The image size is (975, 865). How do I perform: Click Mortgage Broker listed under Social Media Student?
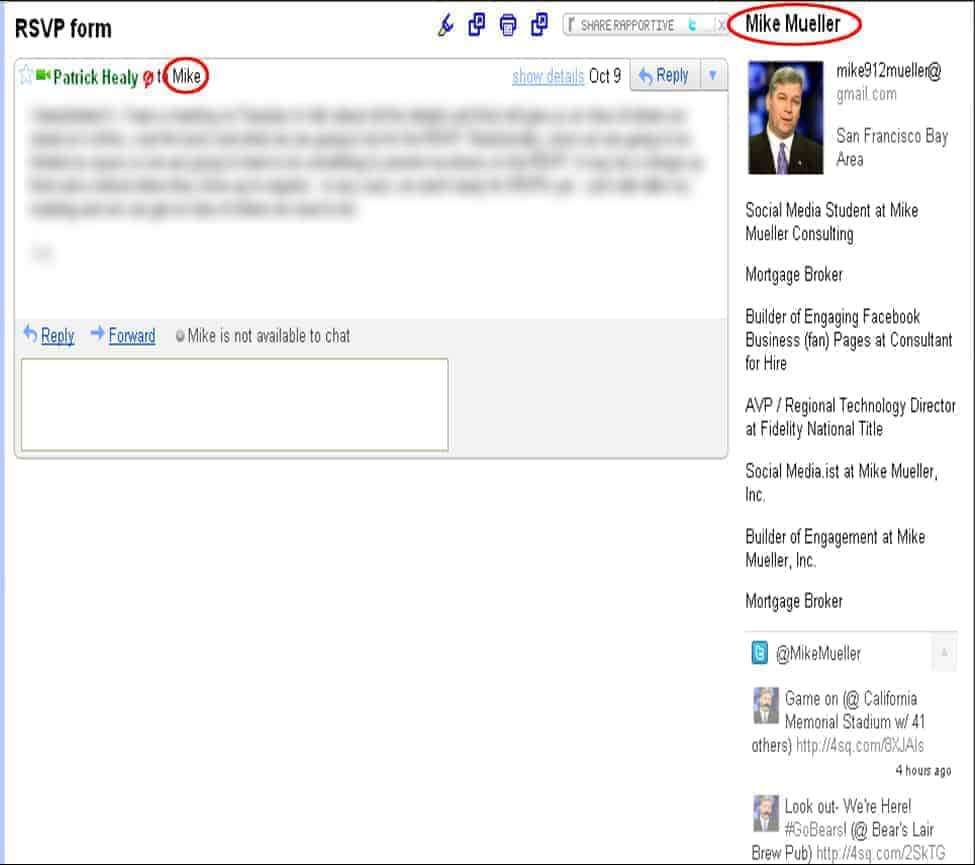click(793, 275)
